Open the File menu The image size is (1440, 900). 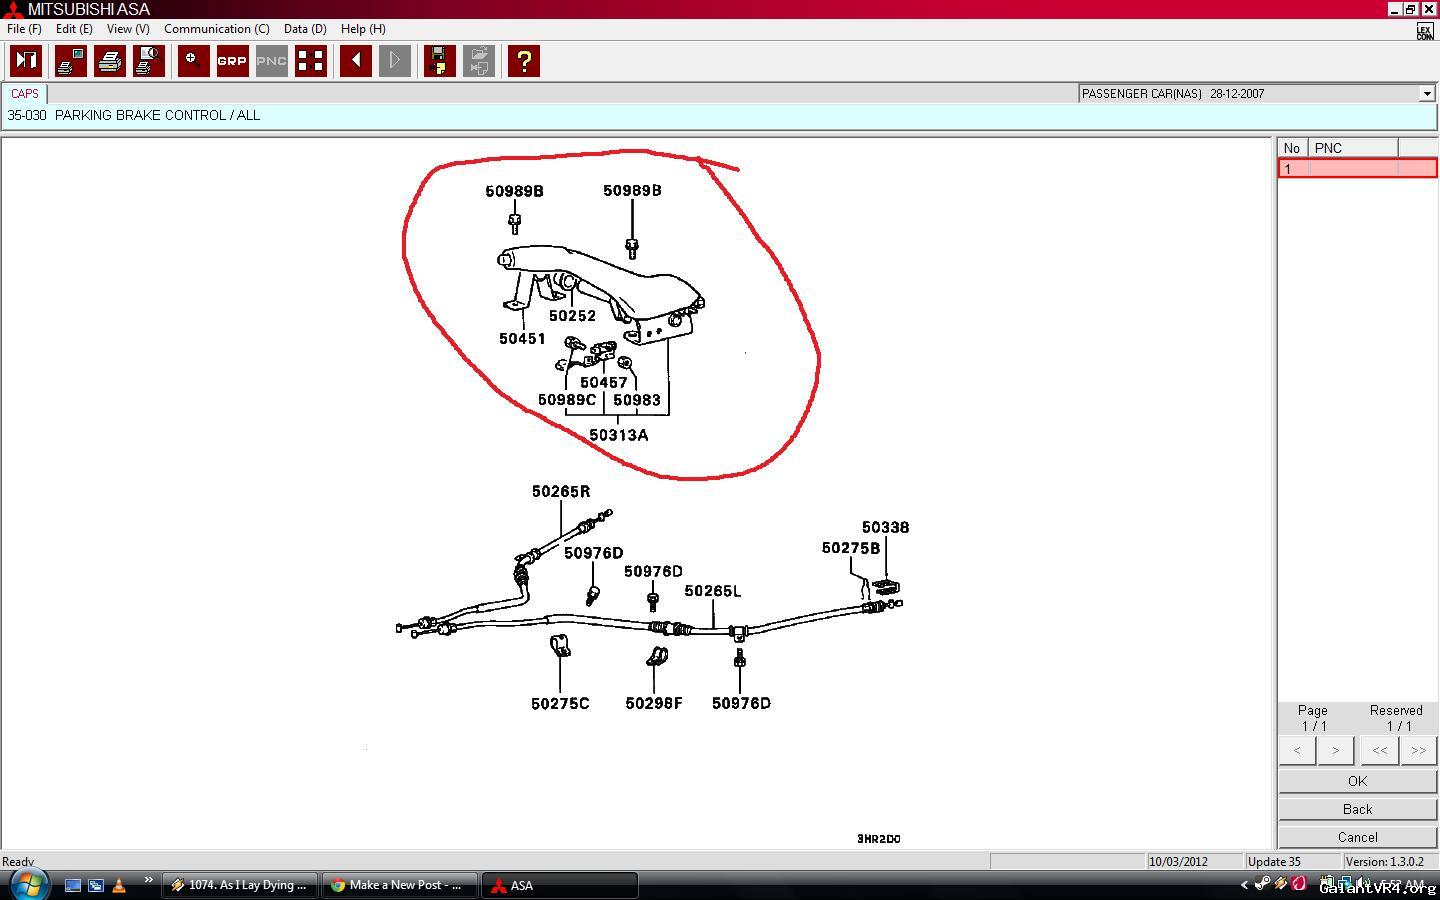pos(24,29)
